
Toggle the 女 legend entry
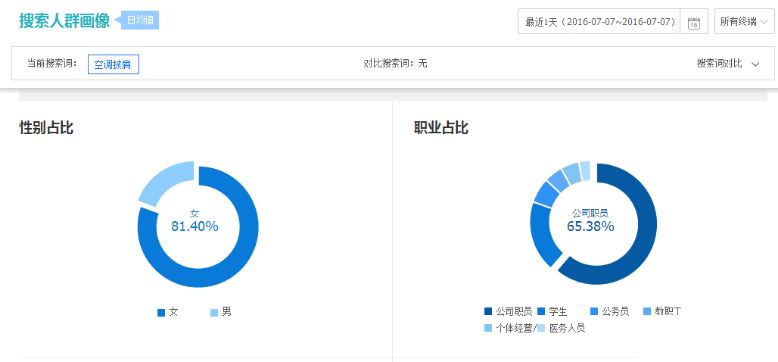[168, 312]
